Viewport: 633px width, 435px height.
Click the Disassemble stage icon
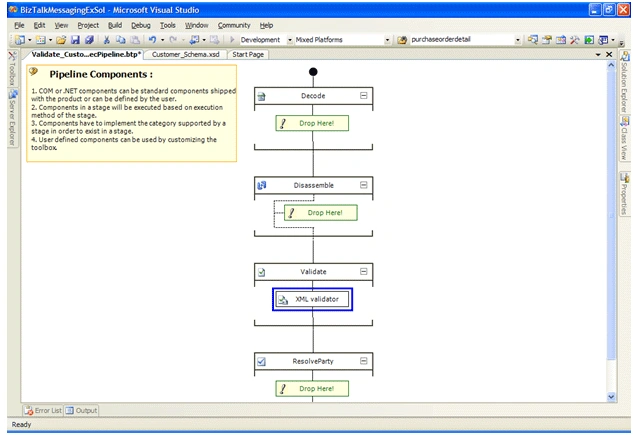(x=262, y=185)
